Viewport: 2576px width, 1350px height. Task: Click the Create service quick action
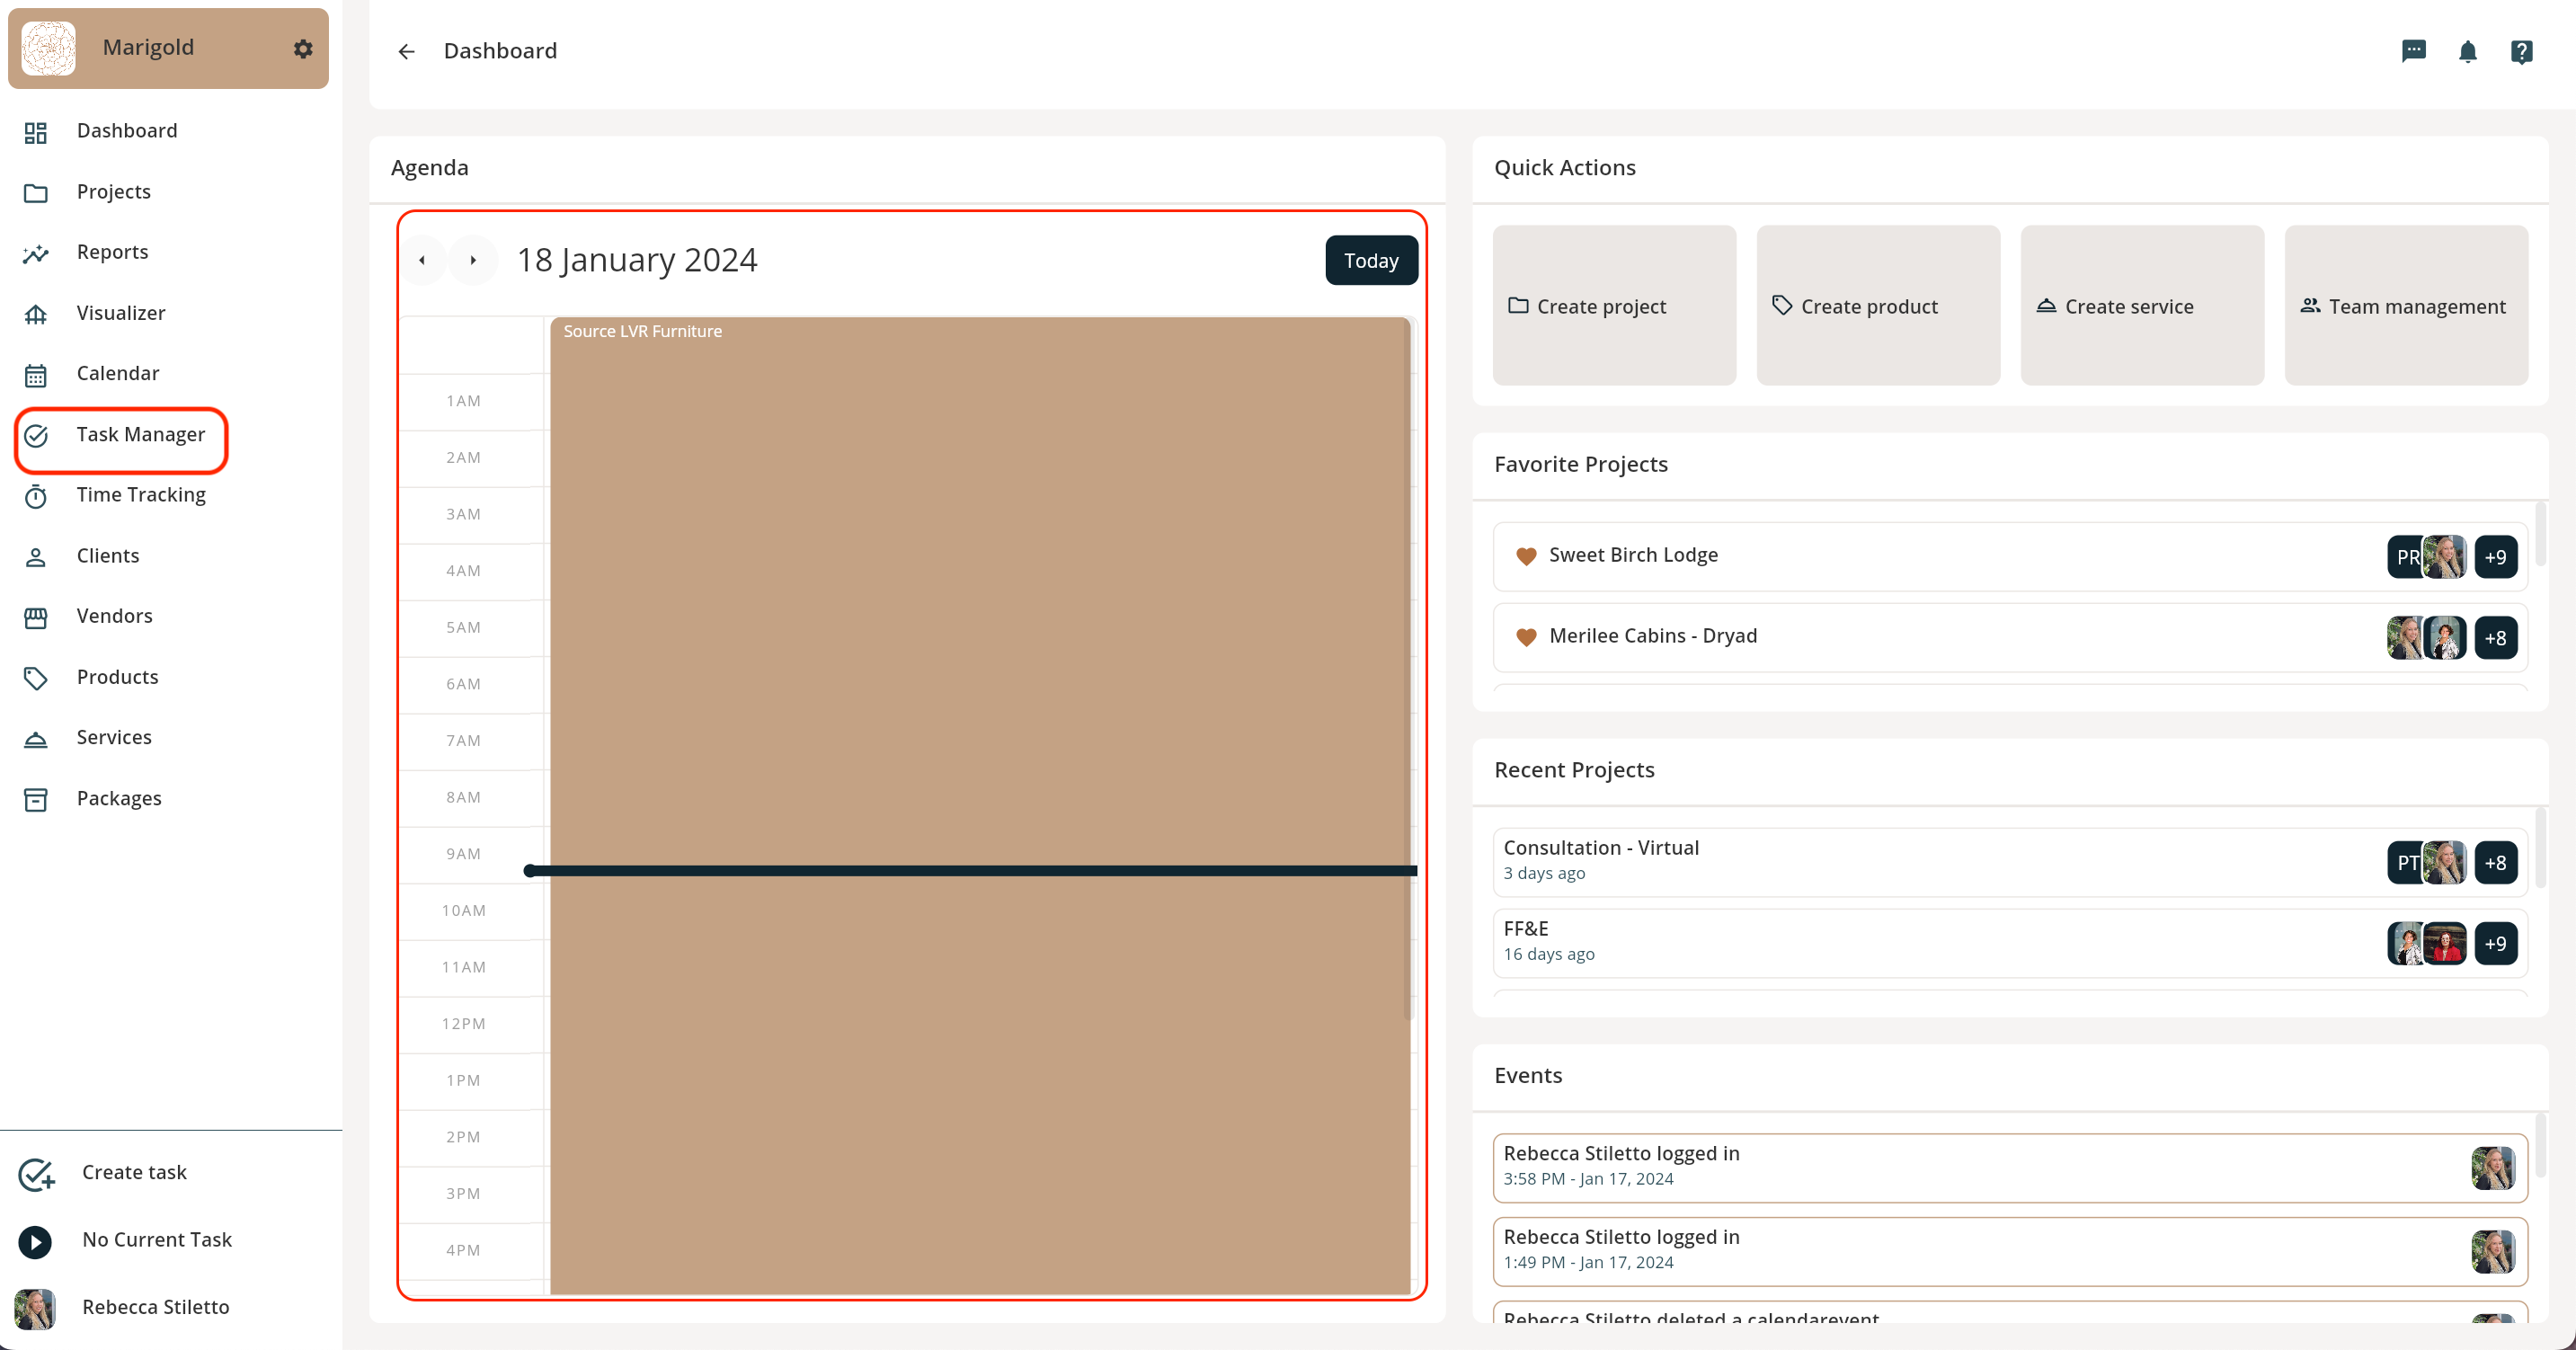click(x=2141, y=305)
